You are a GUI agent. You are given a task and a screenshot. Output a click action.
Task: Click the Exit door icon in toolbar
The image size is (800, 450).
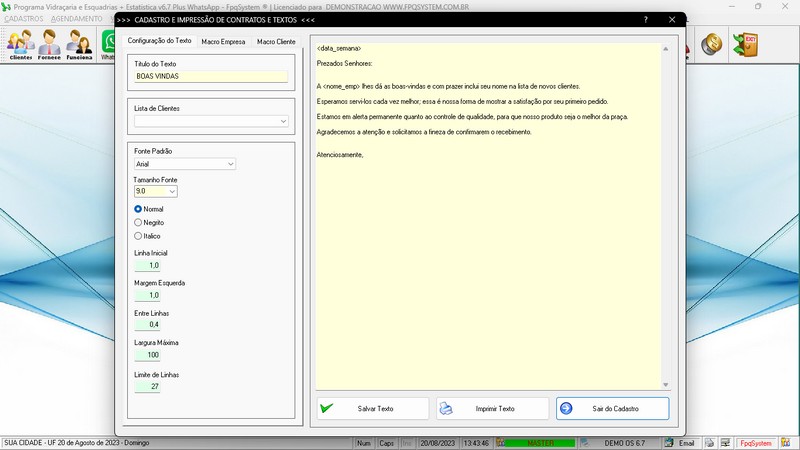(745, 45)
